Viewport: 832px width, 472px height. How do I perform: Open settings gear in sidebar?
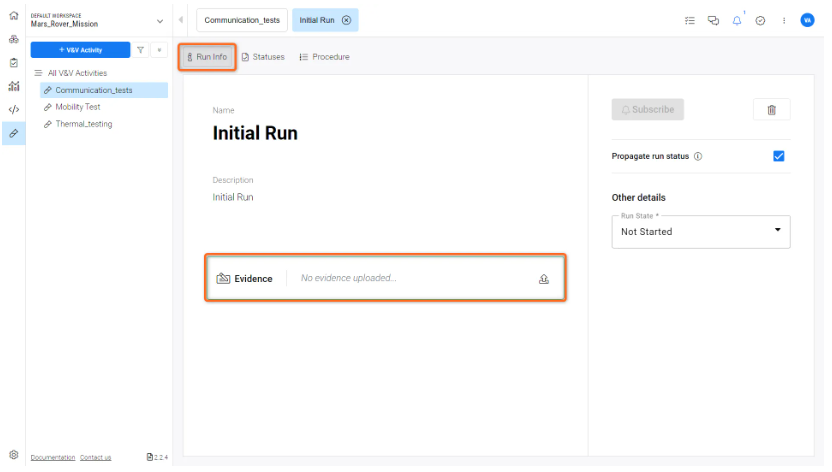(13, 455)
